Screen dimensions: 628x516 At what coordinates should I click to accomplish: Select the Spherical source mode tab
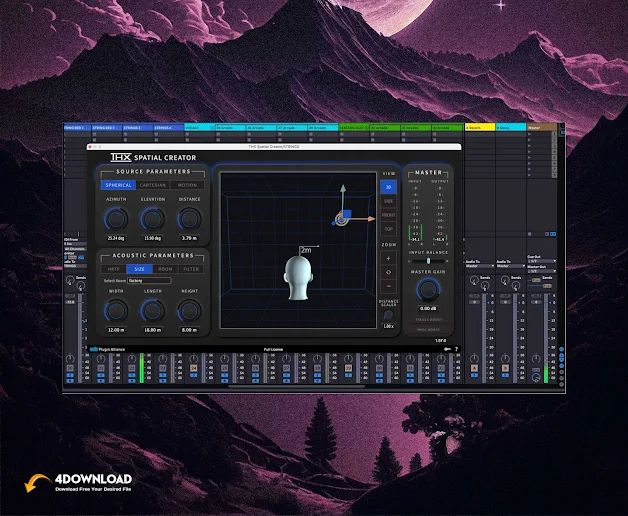(x=118, y=185)
